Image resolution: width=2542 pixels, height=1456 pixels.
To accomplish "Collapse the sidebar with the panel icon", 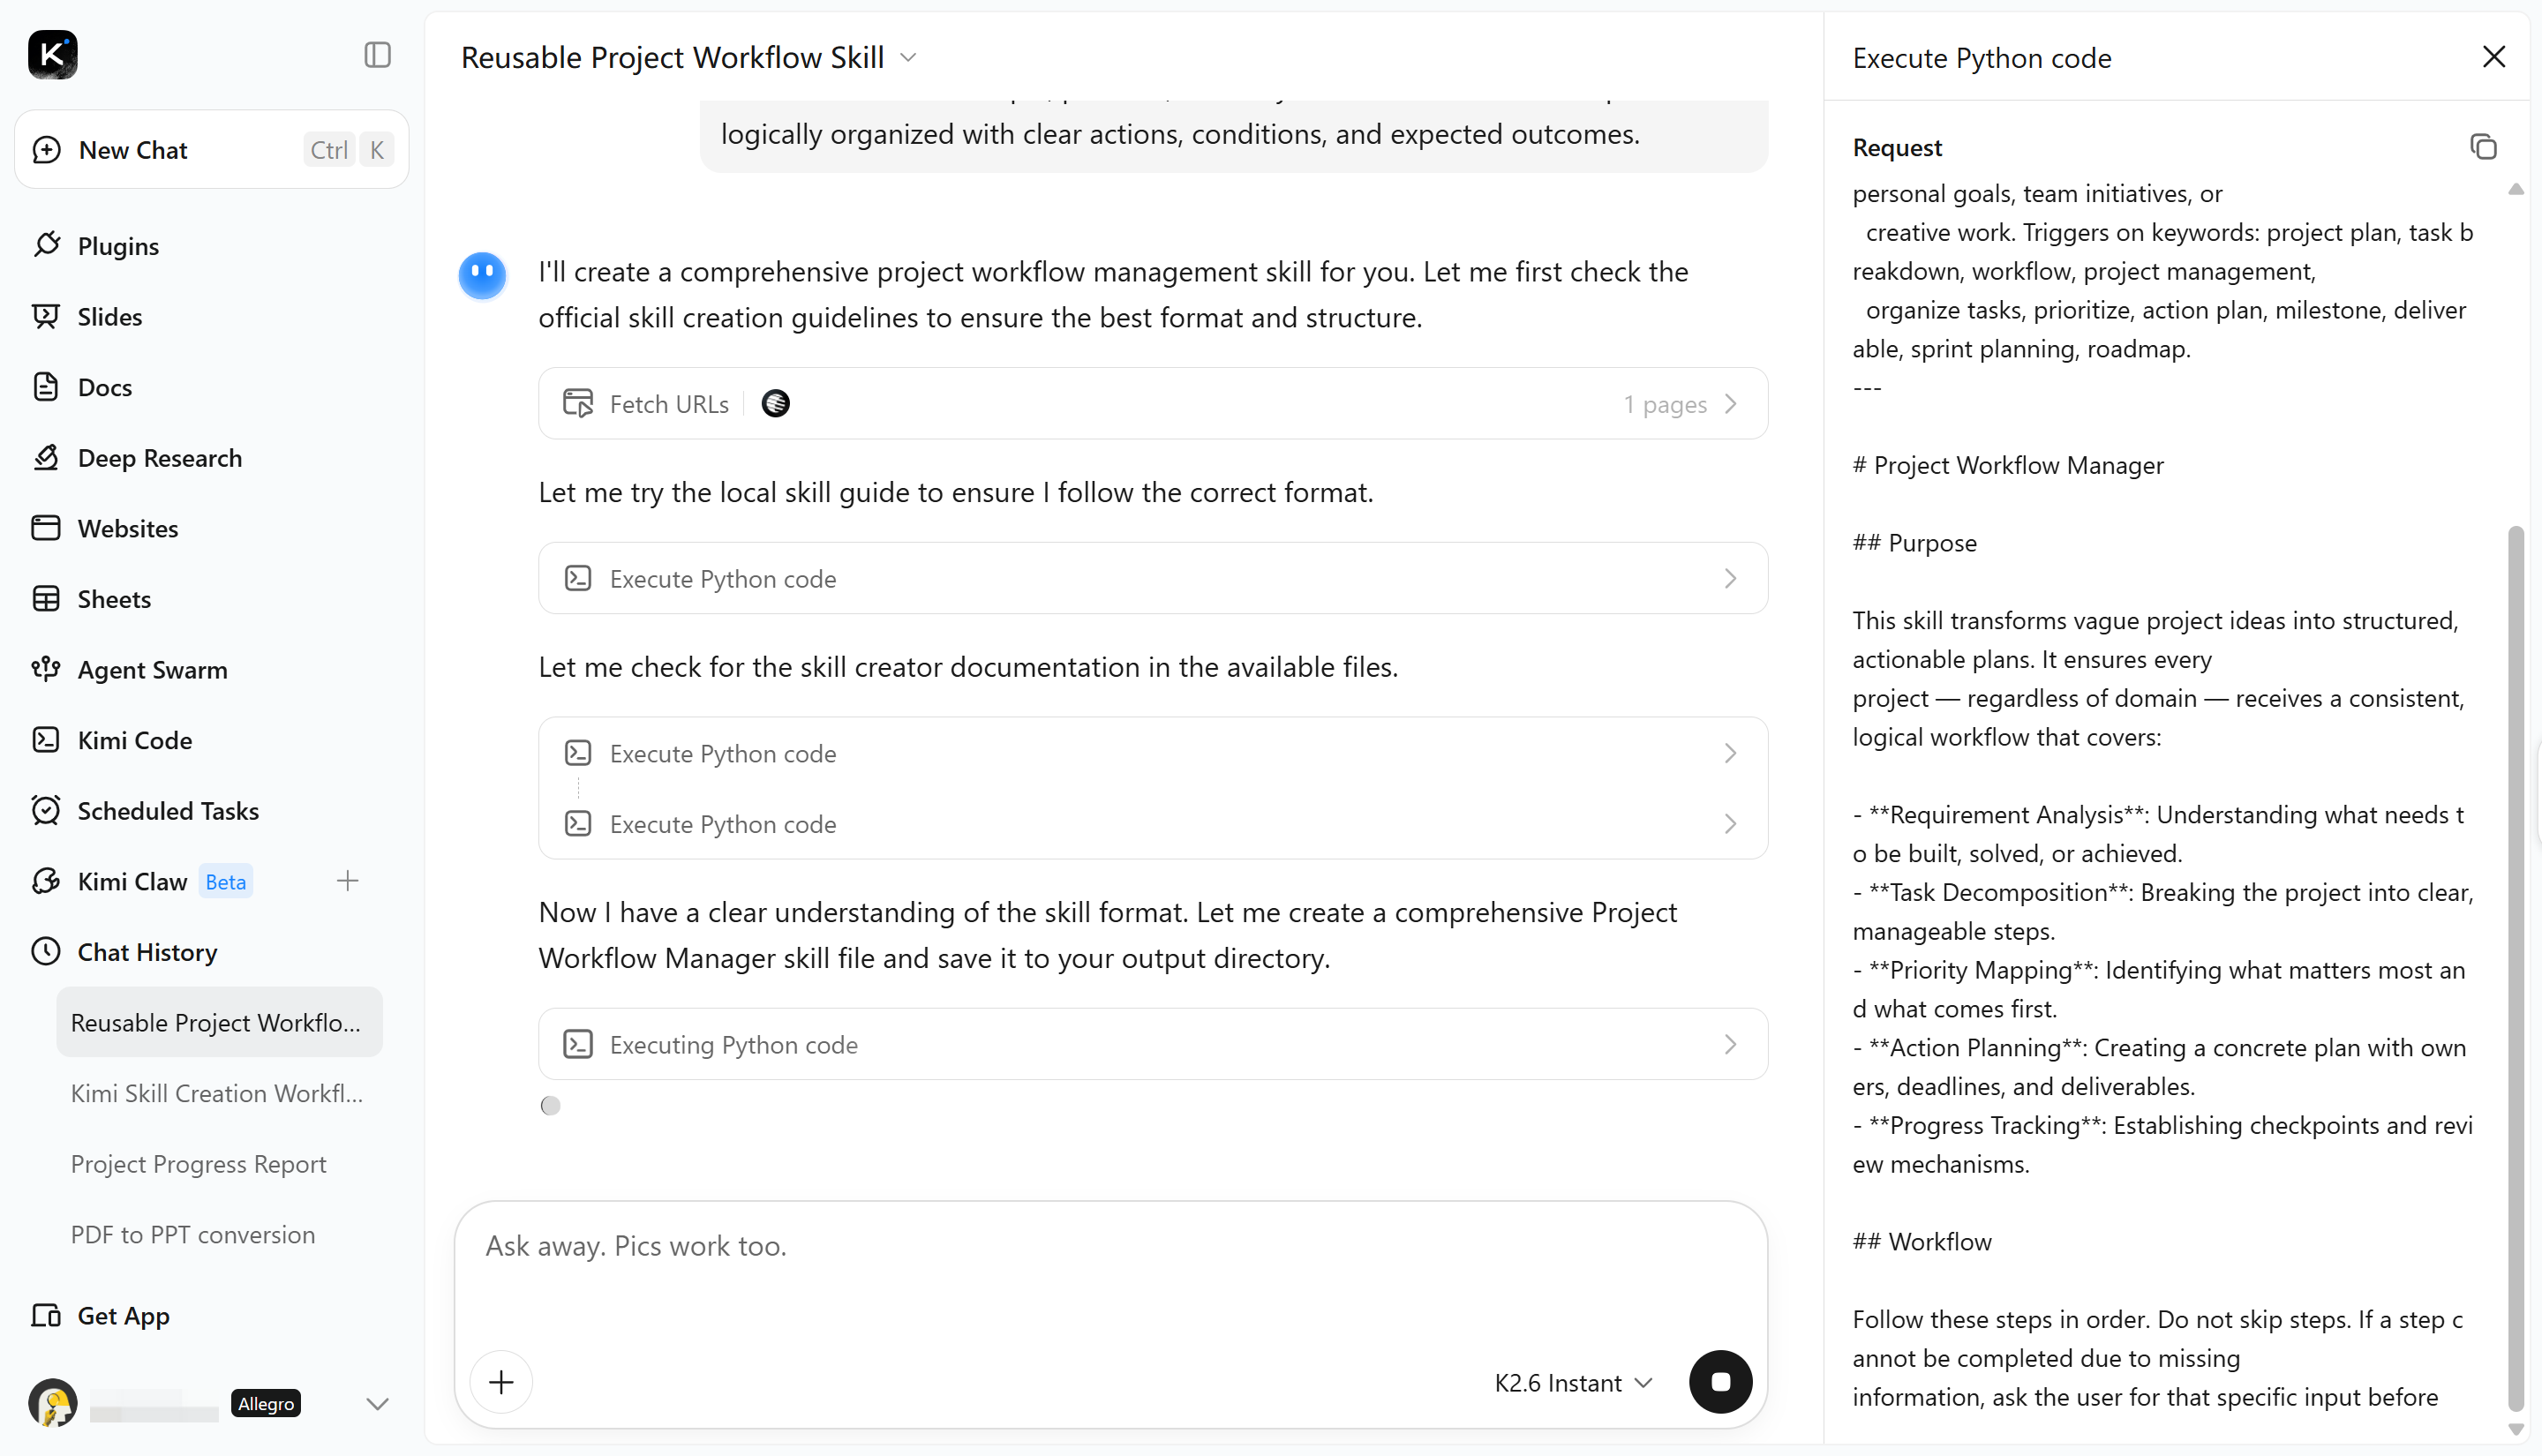I will point(377,55).
